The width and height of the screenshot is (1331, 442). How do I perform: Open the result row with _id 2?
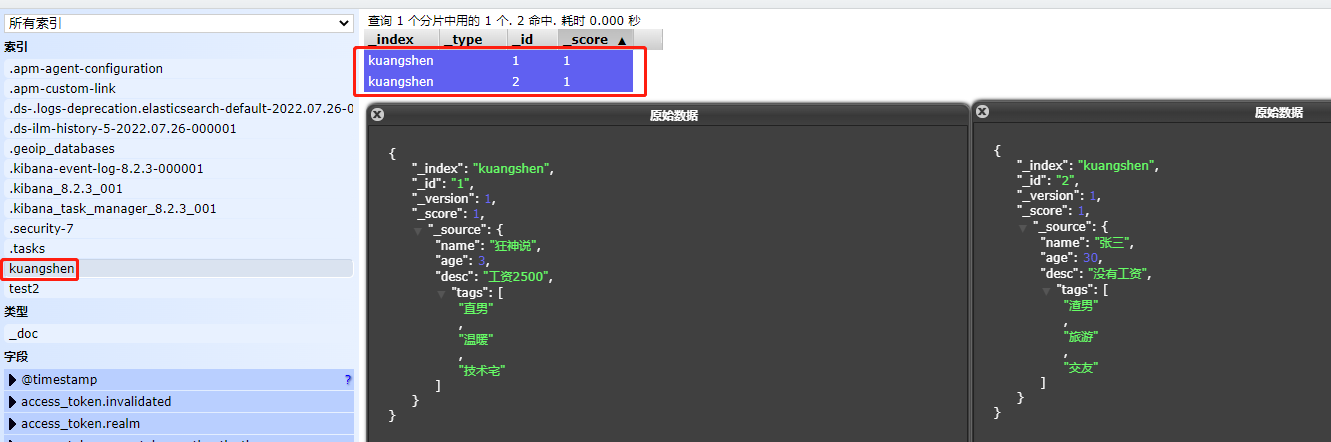pyautogui.click(x=499, y=82)
